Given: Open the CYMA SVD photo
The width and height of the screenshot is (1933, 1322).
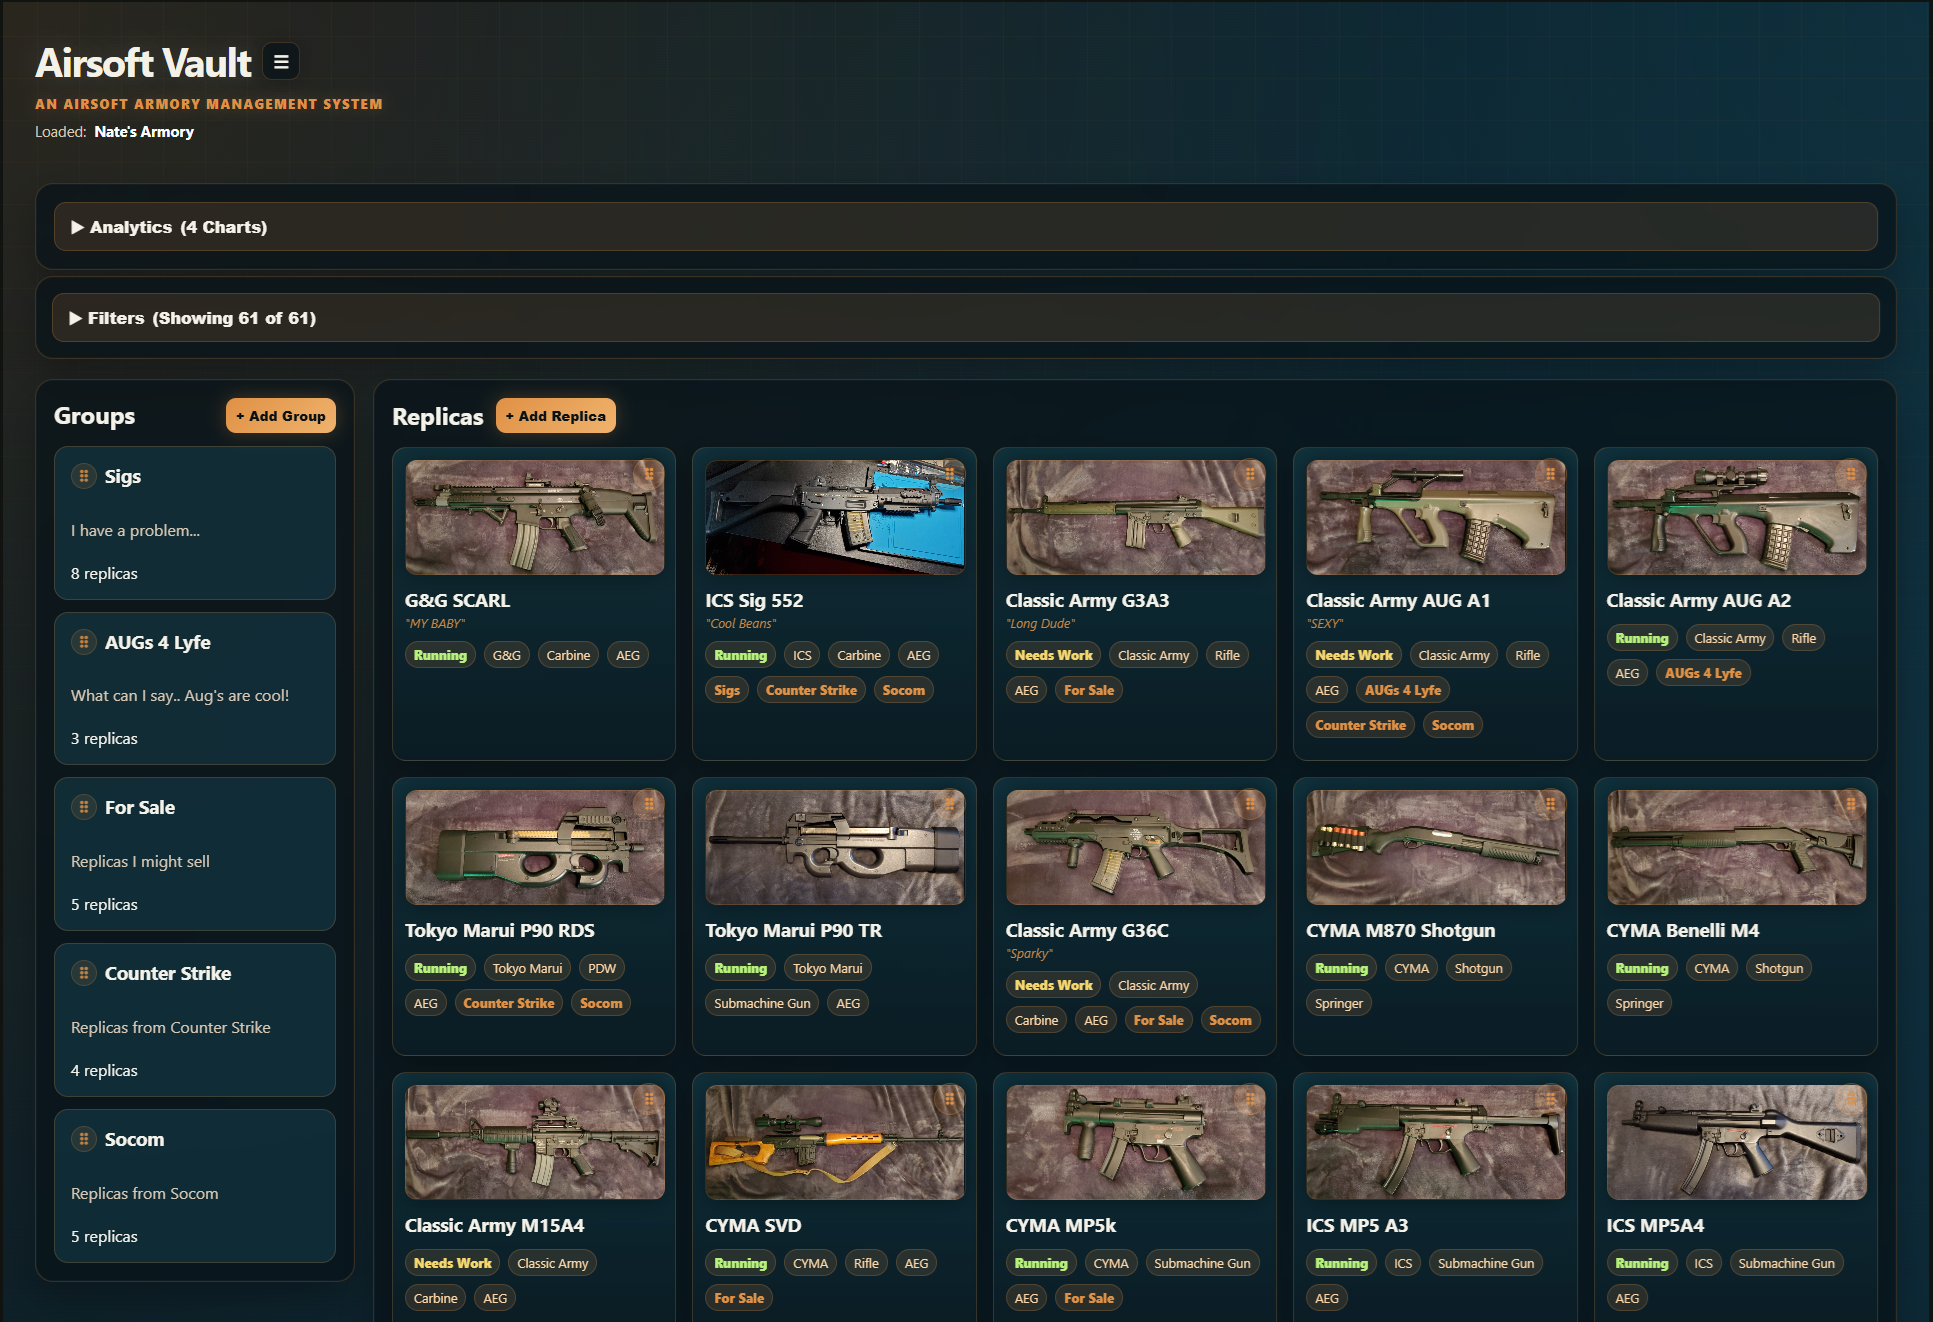Looking at the screenshot, I should click(x=835, y=1142).
